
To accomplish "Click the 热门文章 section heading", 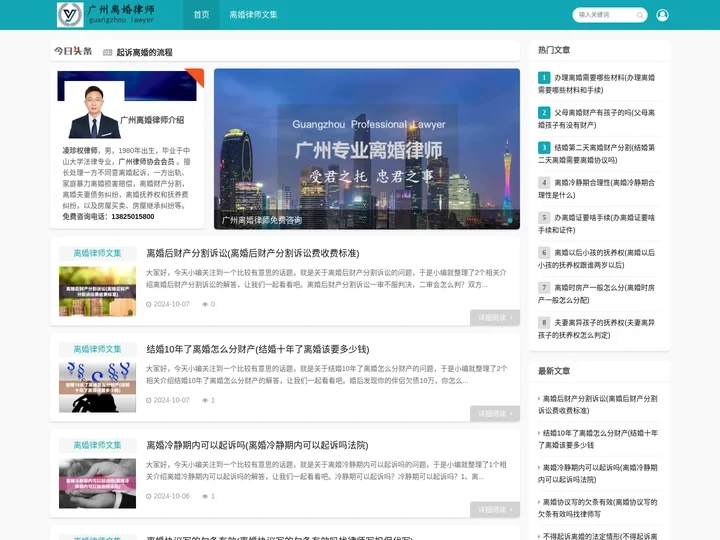I will [554, 50].
